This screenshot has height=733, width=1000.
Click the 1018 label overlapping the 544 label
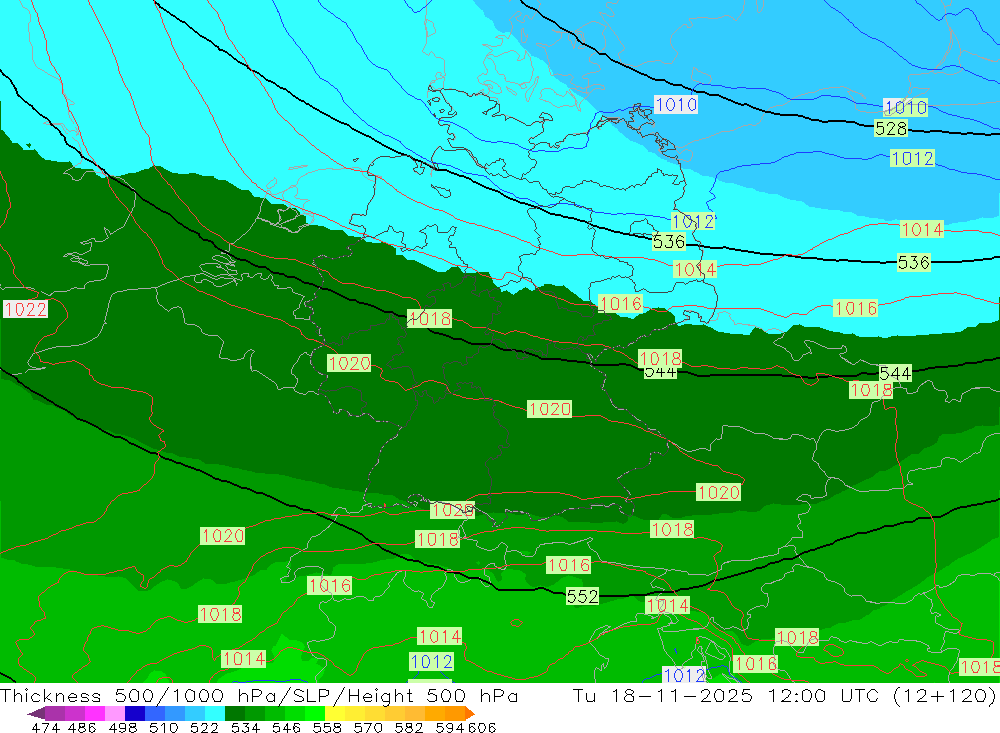click(660, 359)
